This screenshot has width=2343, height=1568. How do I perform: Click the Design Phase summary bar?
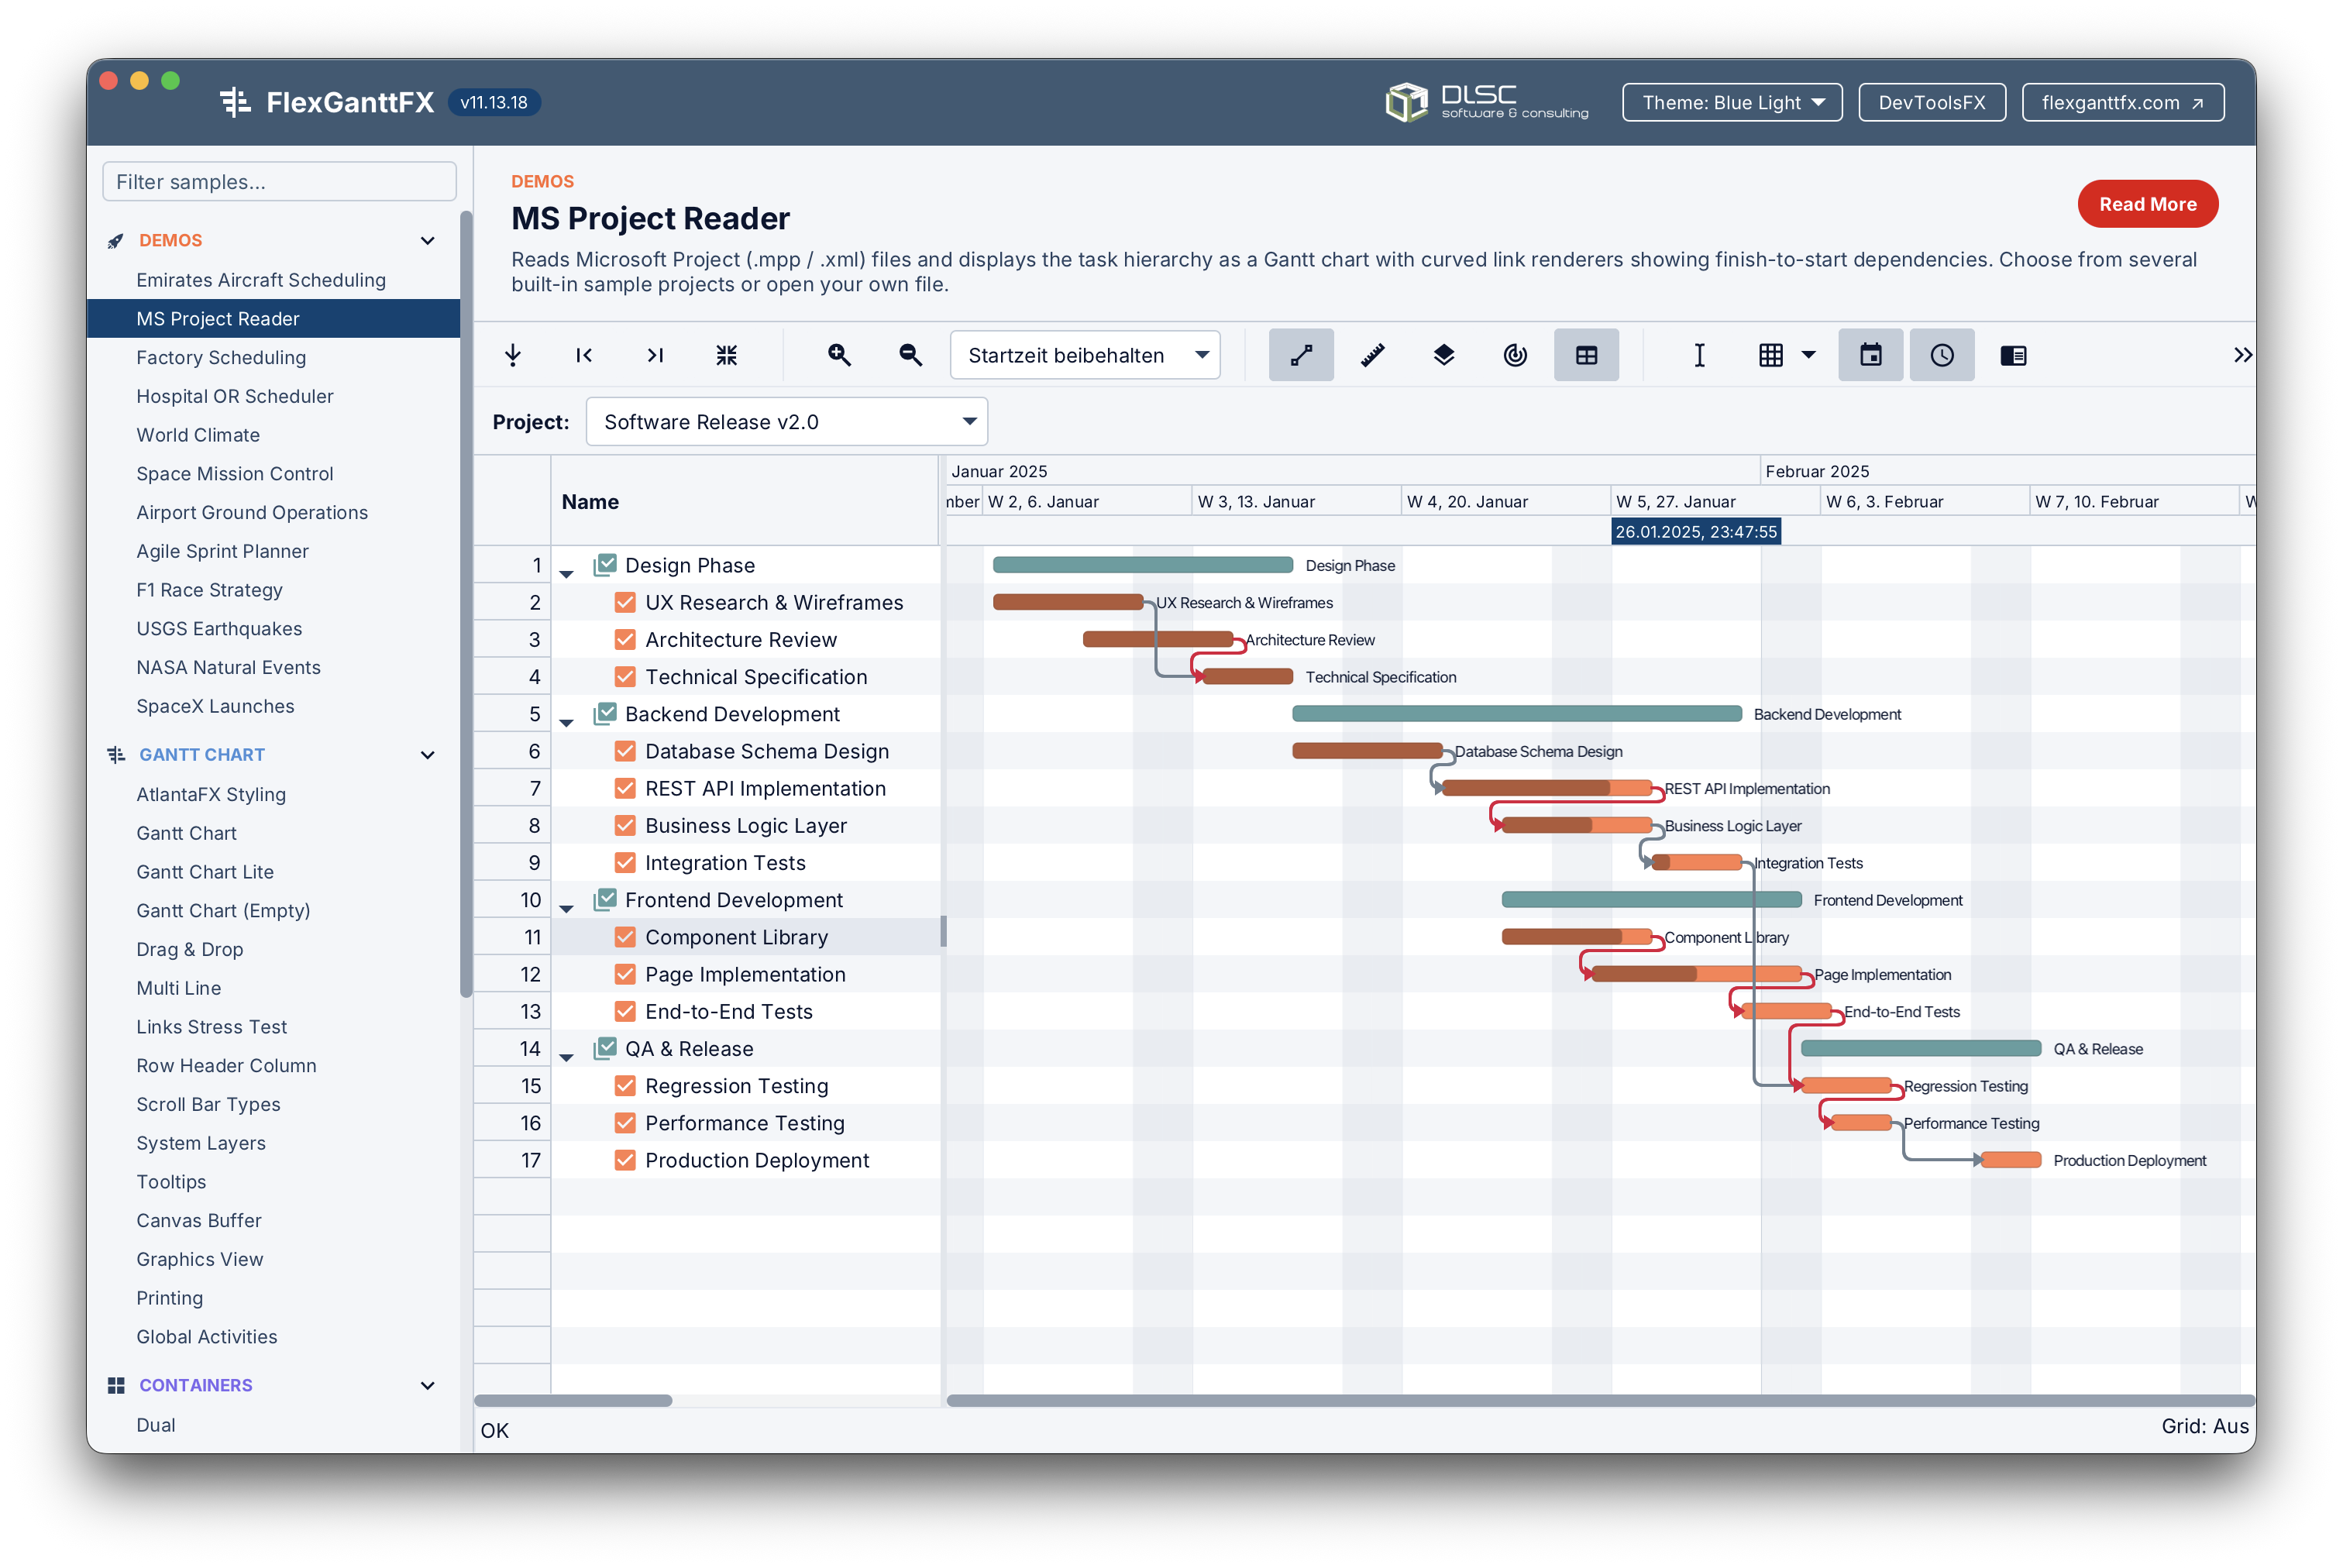1142,565
